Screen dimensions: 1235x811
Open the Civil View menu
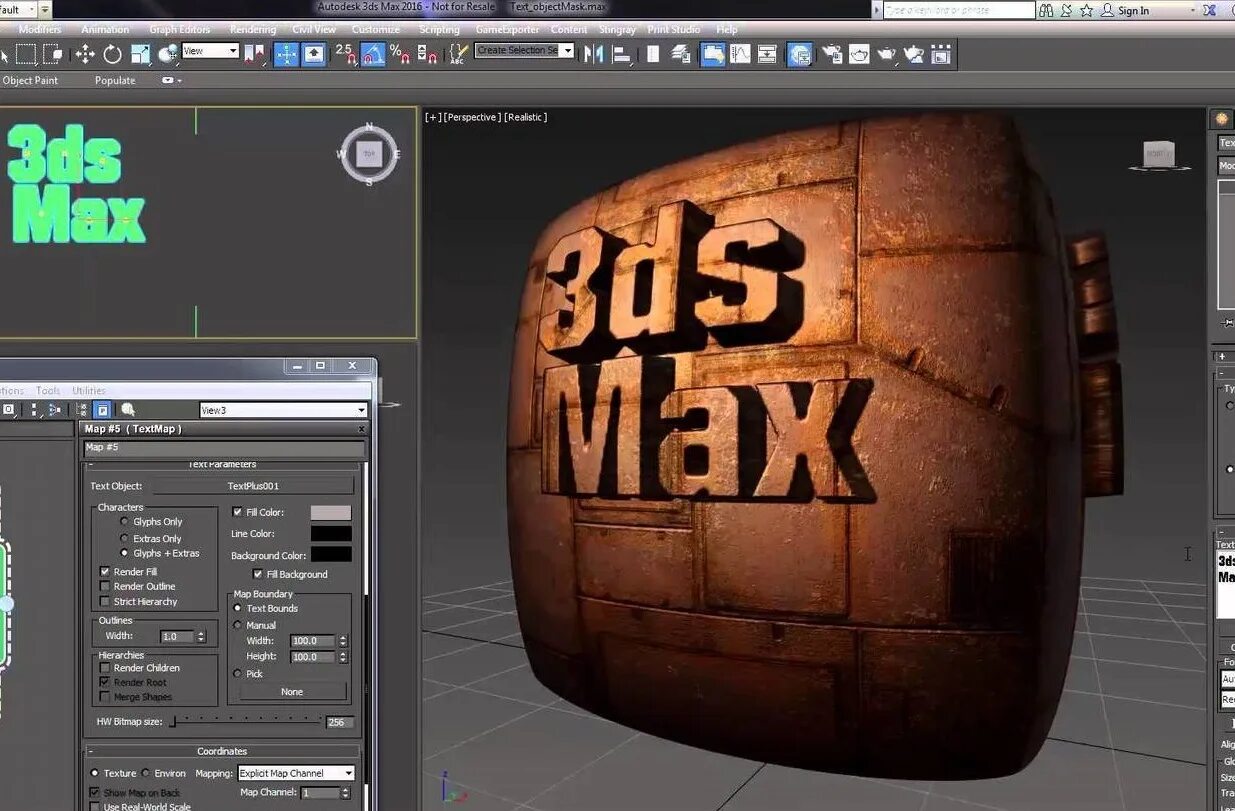314,30
